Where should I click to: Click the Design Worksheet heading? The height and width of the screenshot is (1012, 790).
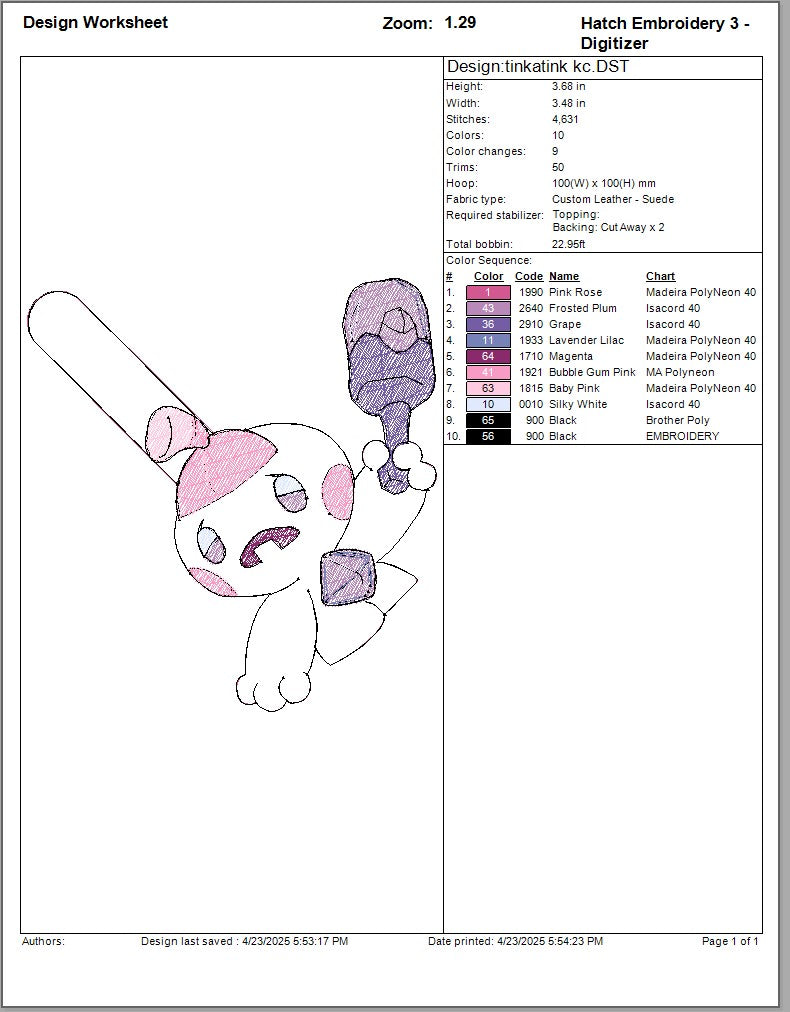point(95,22)
